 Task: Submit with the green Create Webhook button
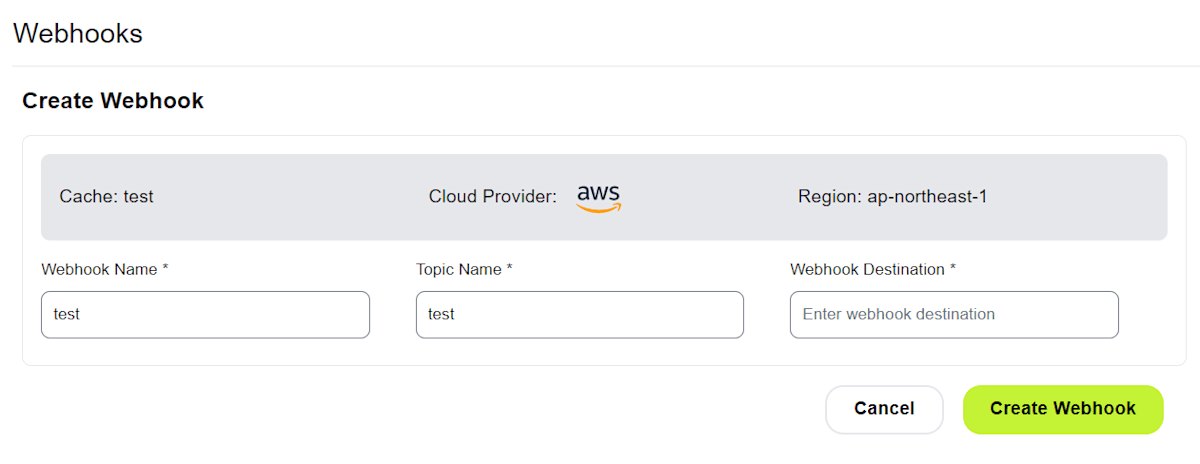coord(1063,409)
